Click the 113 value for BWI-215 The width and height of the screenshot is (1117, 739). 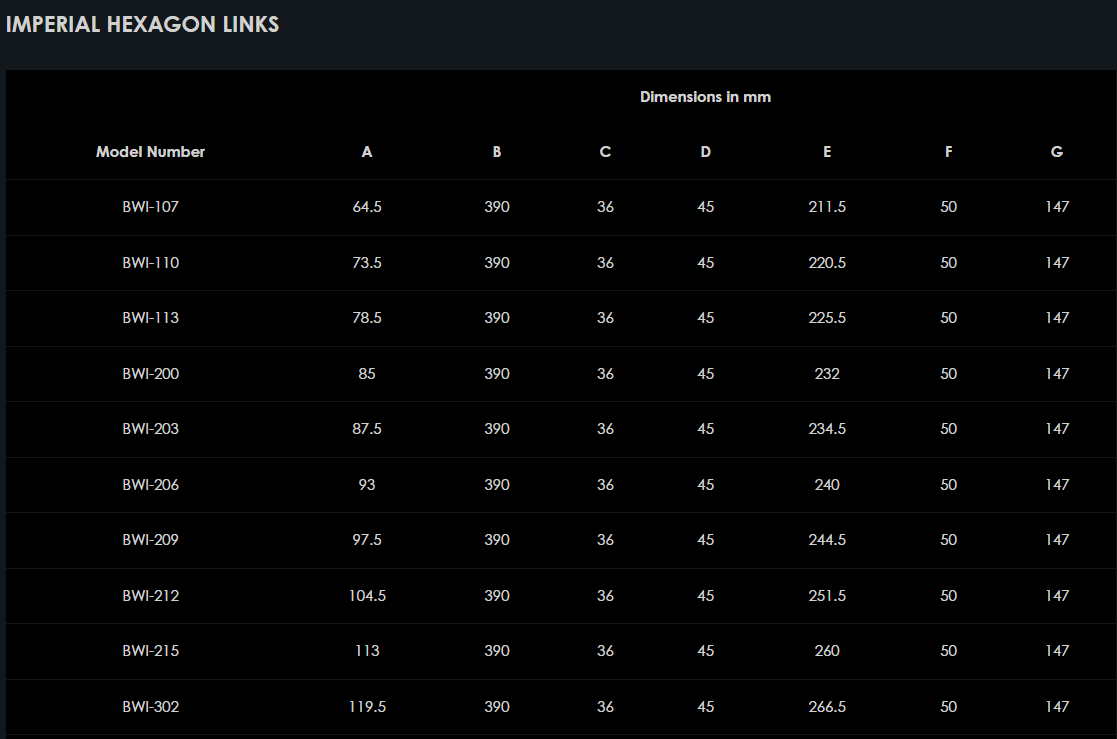tap(367, 651)
